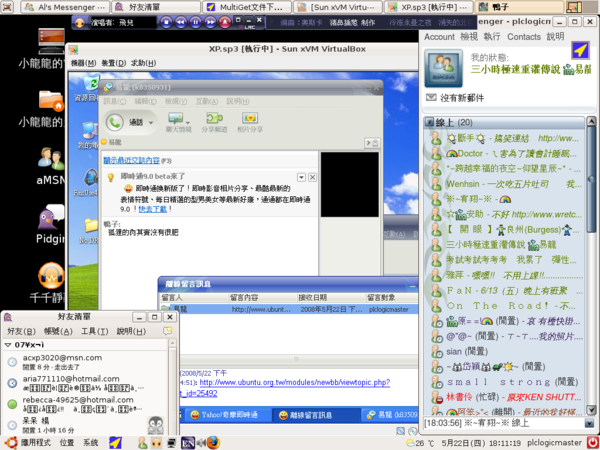Open Contacts menu in aMSN
600x450 pixels.
tap(524, 37)
